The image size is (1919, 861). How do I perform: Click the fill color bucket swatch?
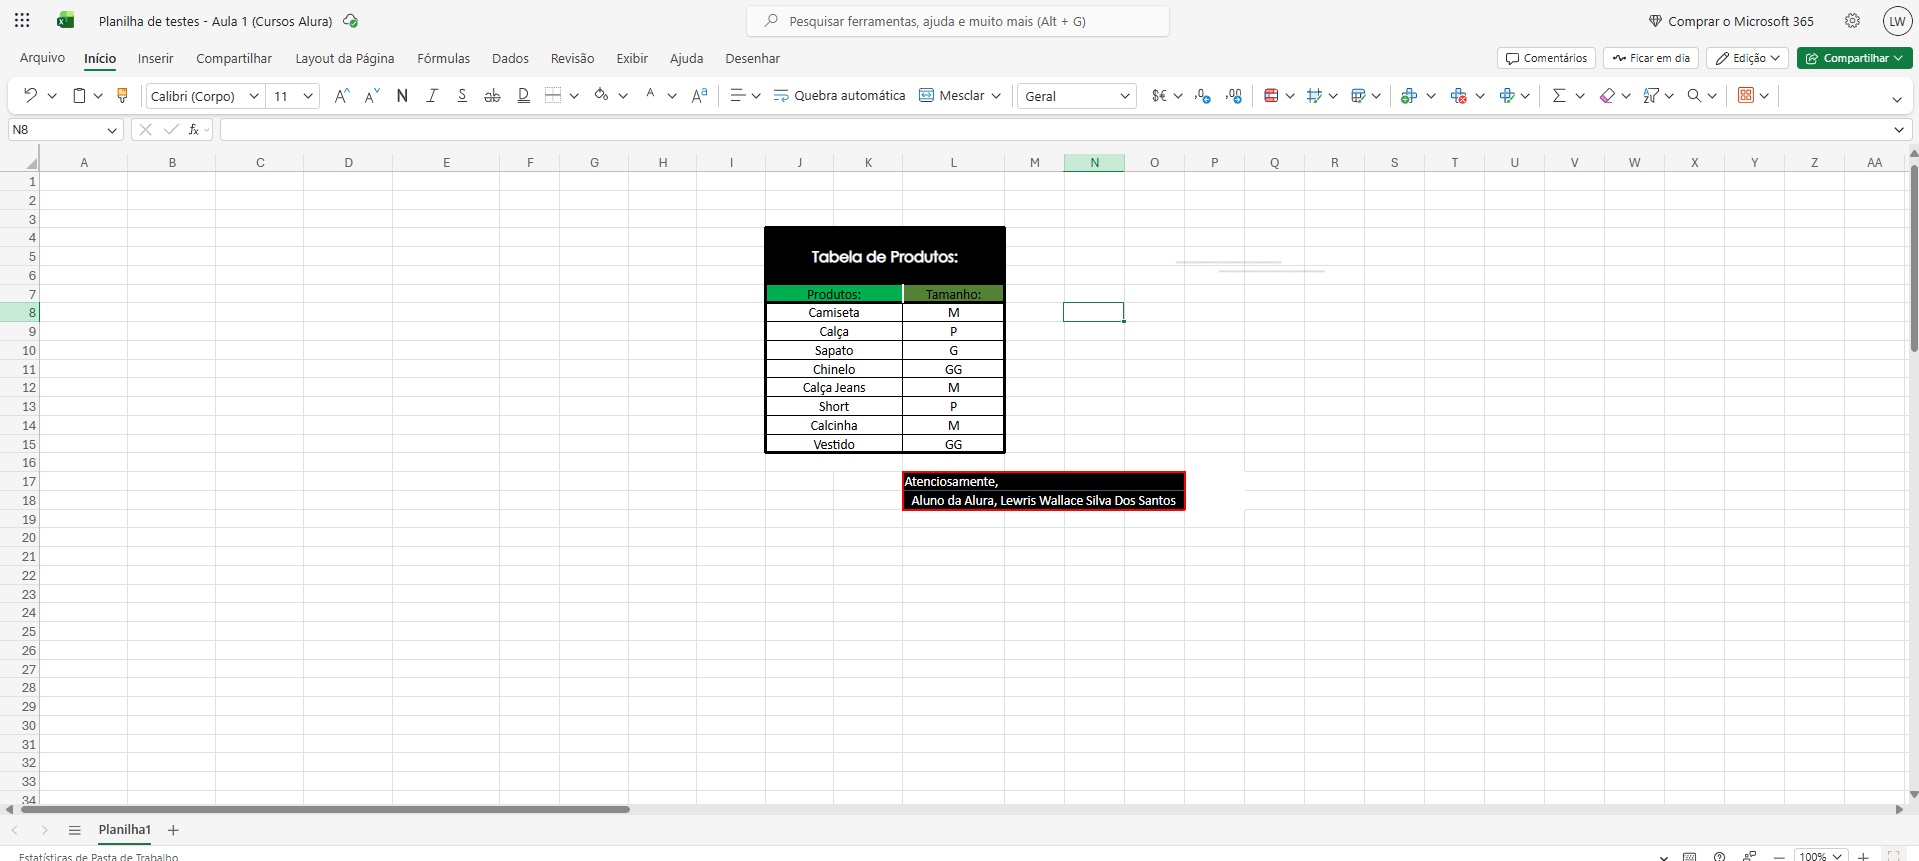point(601,95)
